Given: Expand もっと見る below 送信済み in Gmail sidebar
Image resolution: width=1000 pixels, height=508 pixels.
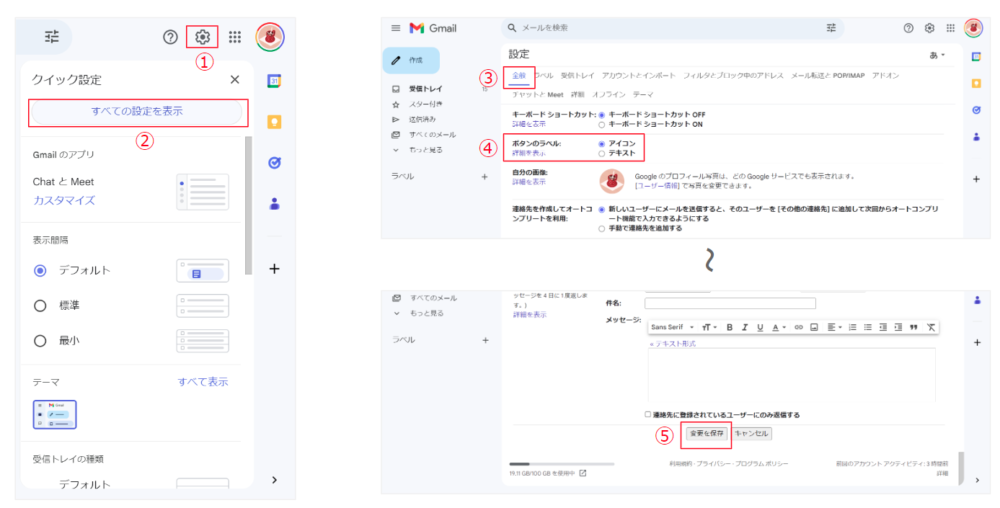Looking at the screenshot, I should tap(419, 150).
